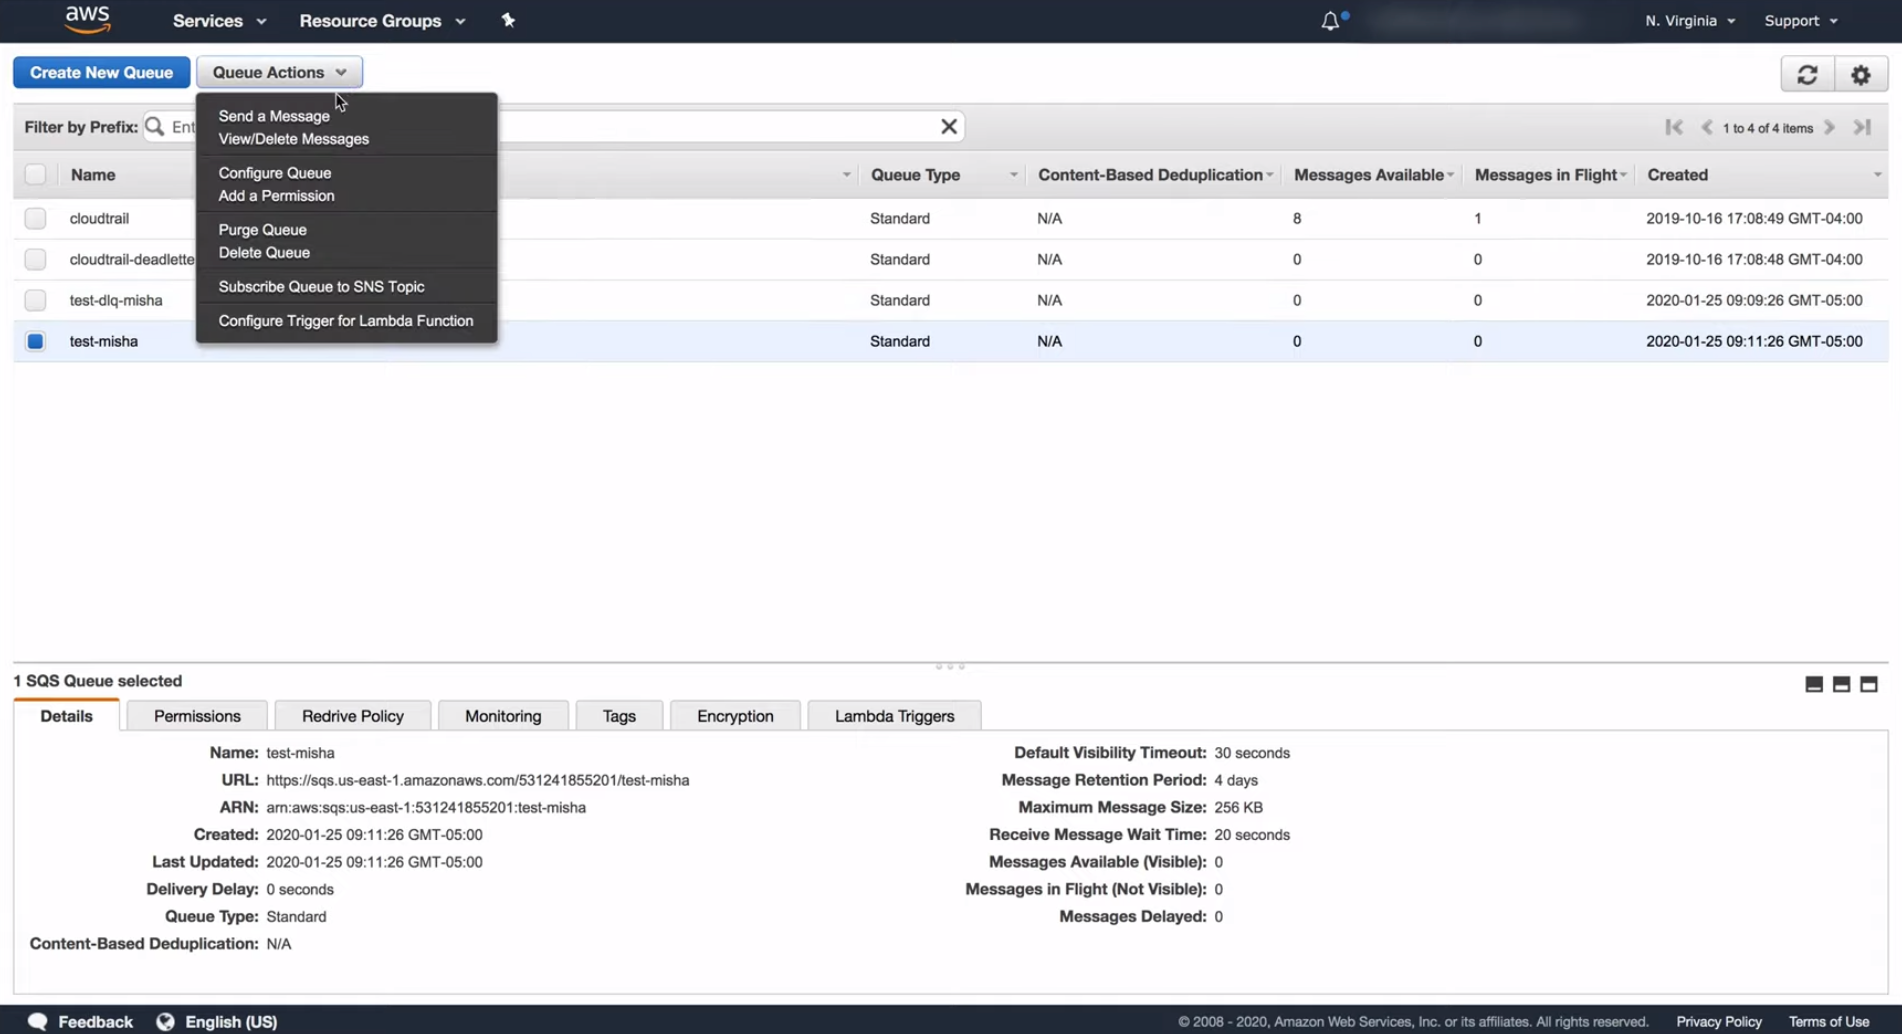Choose Configure Trigger for Lambda Function

click(346, 321)
